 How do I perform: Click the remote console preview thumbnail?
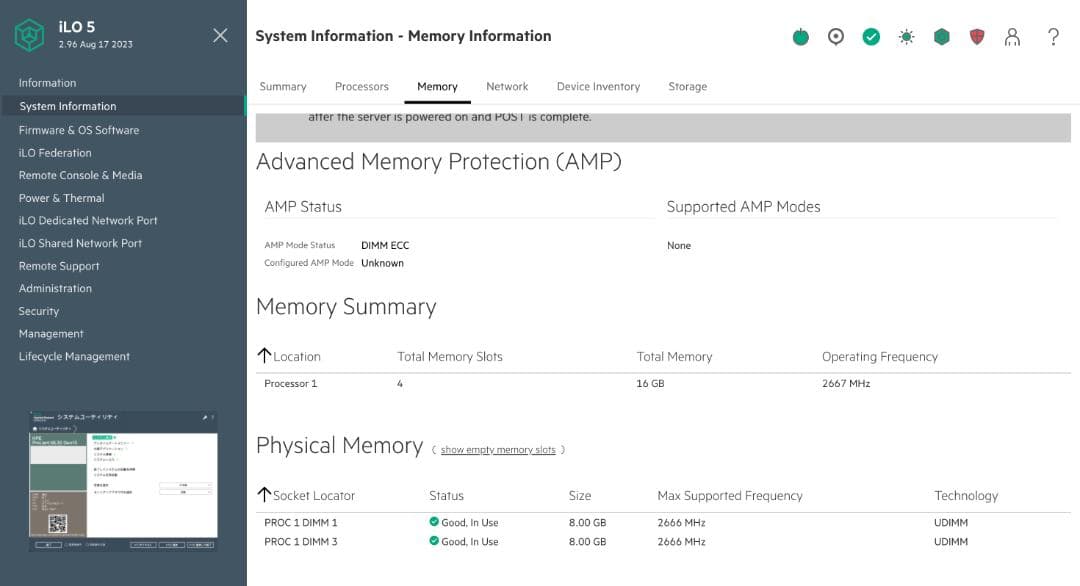(122, 480)
